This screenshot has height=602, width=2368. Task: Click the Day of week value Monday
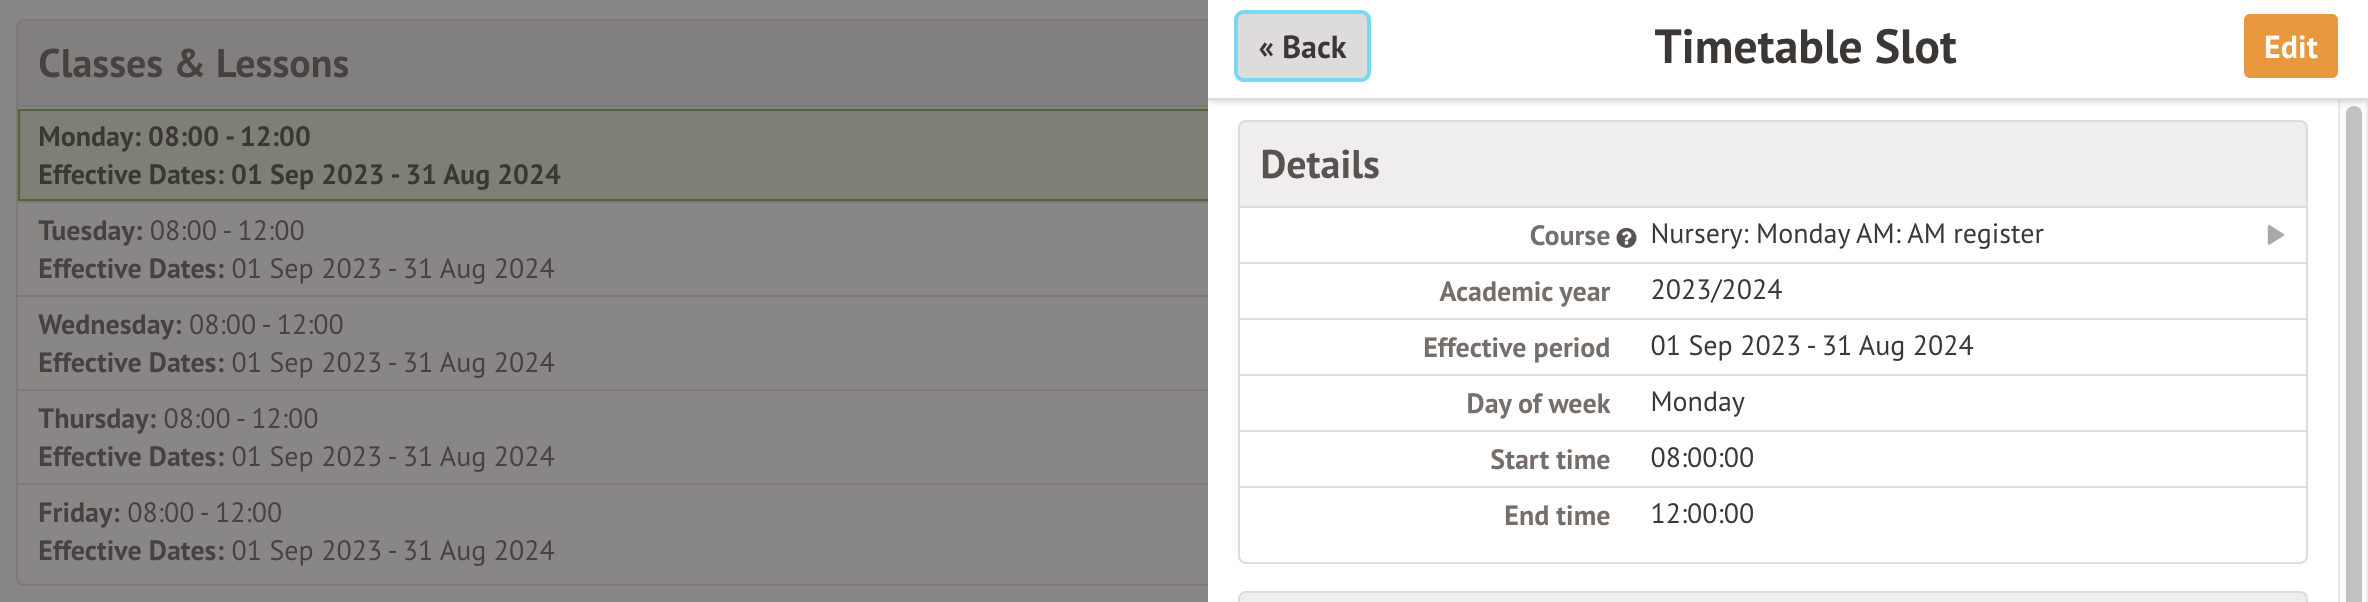coord(1697,402)
